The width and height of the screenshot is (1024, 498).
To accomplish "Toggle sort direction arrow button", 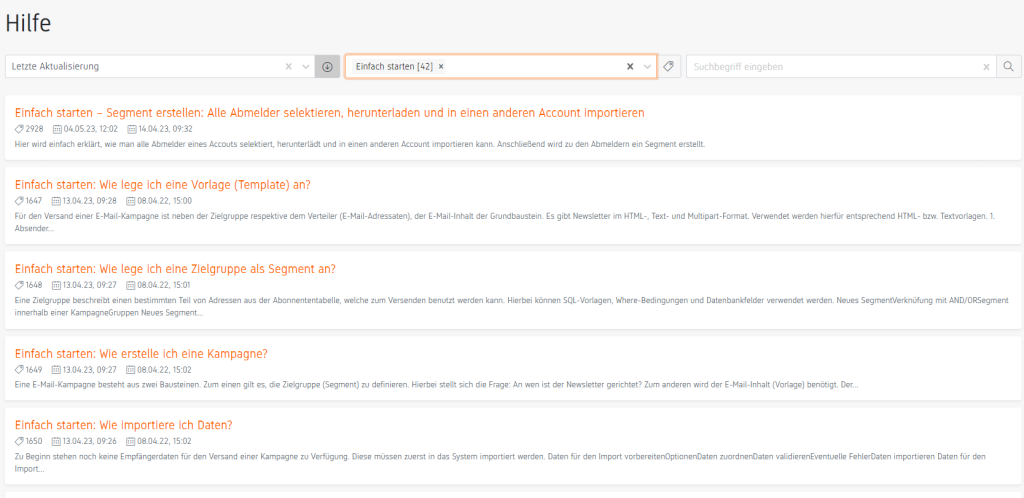I will [x=327, y=67].
